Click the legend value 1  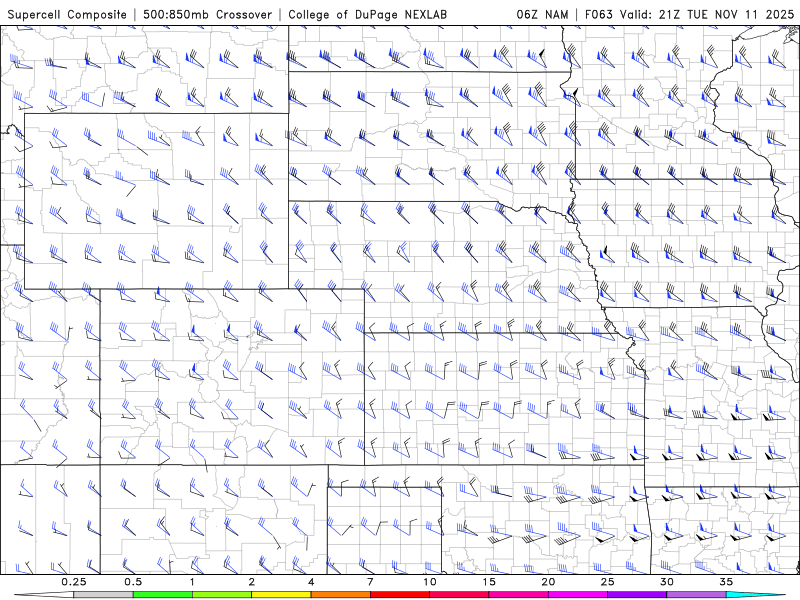click(192, 582)
